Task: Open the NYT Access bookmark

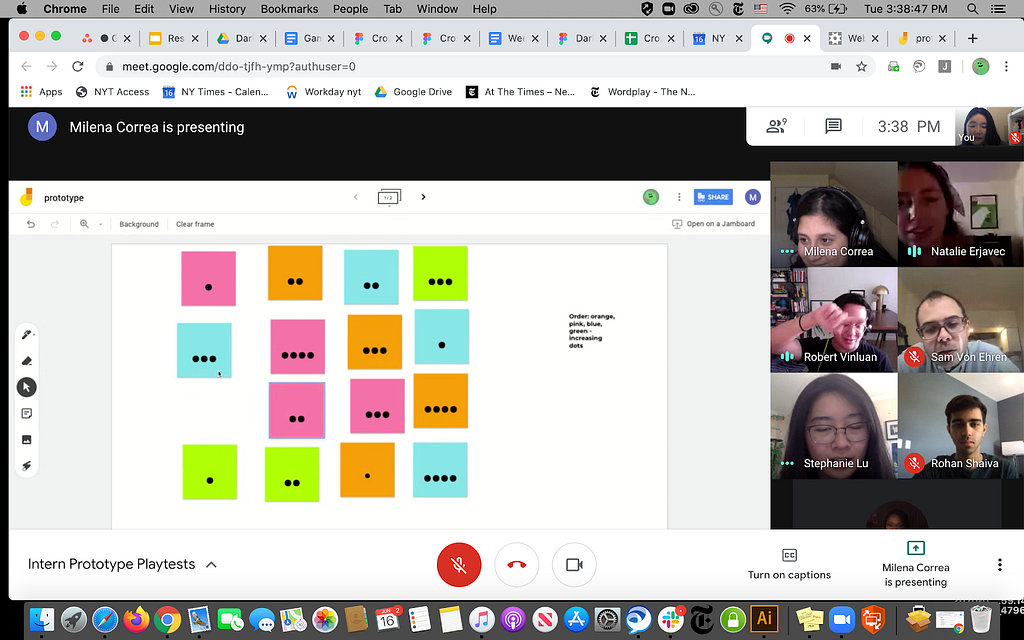Action: 112,91
